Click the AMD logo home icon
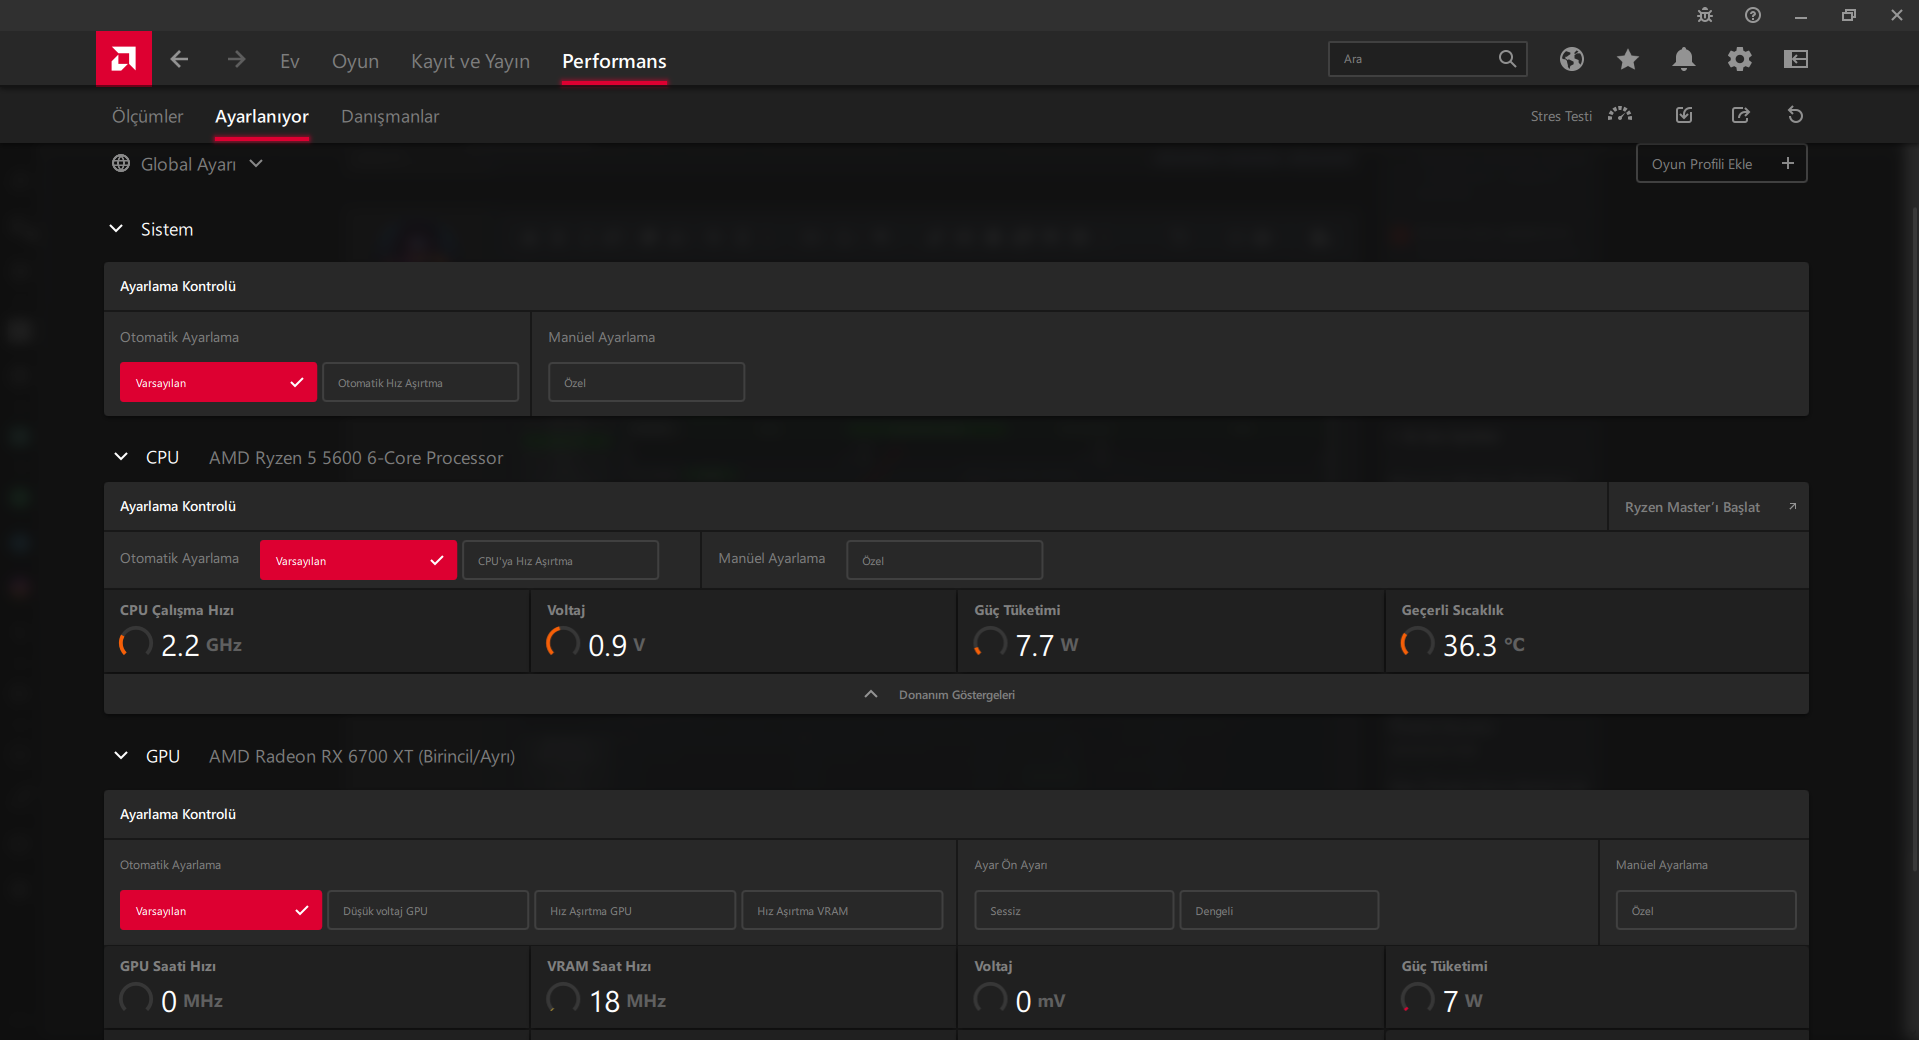Image resolution: width=1919 pixels, height=1040 pixels. pyautogui.click(x=124, y=59)
